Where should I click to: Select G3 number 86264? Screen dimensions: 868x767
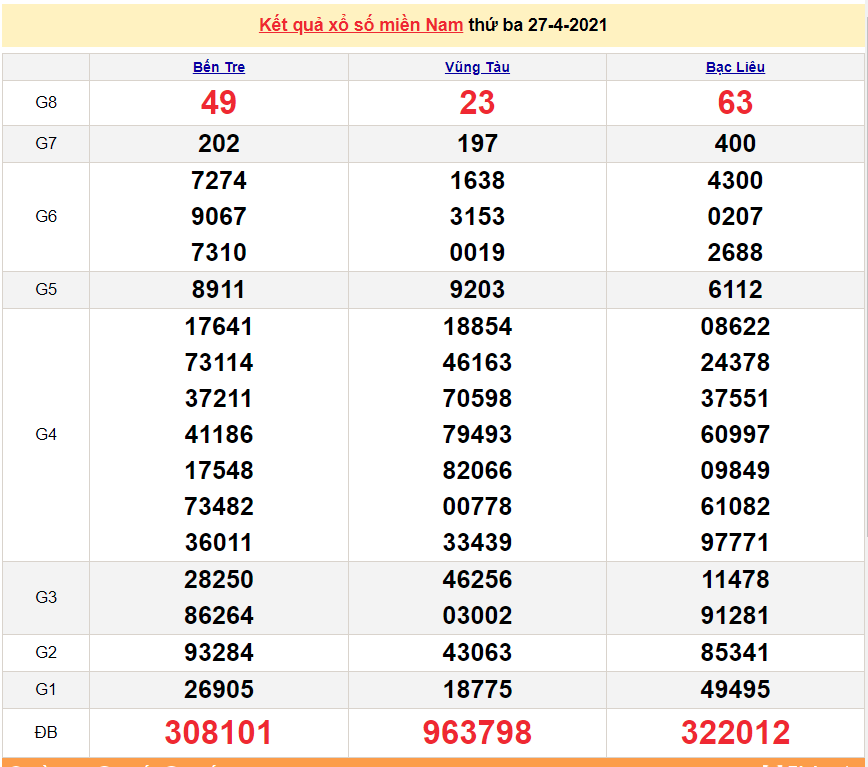point(219,615)
